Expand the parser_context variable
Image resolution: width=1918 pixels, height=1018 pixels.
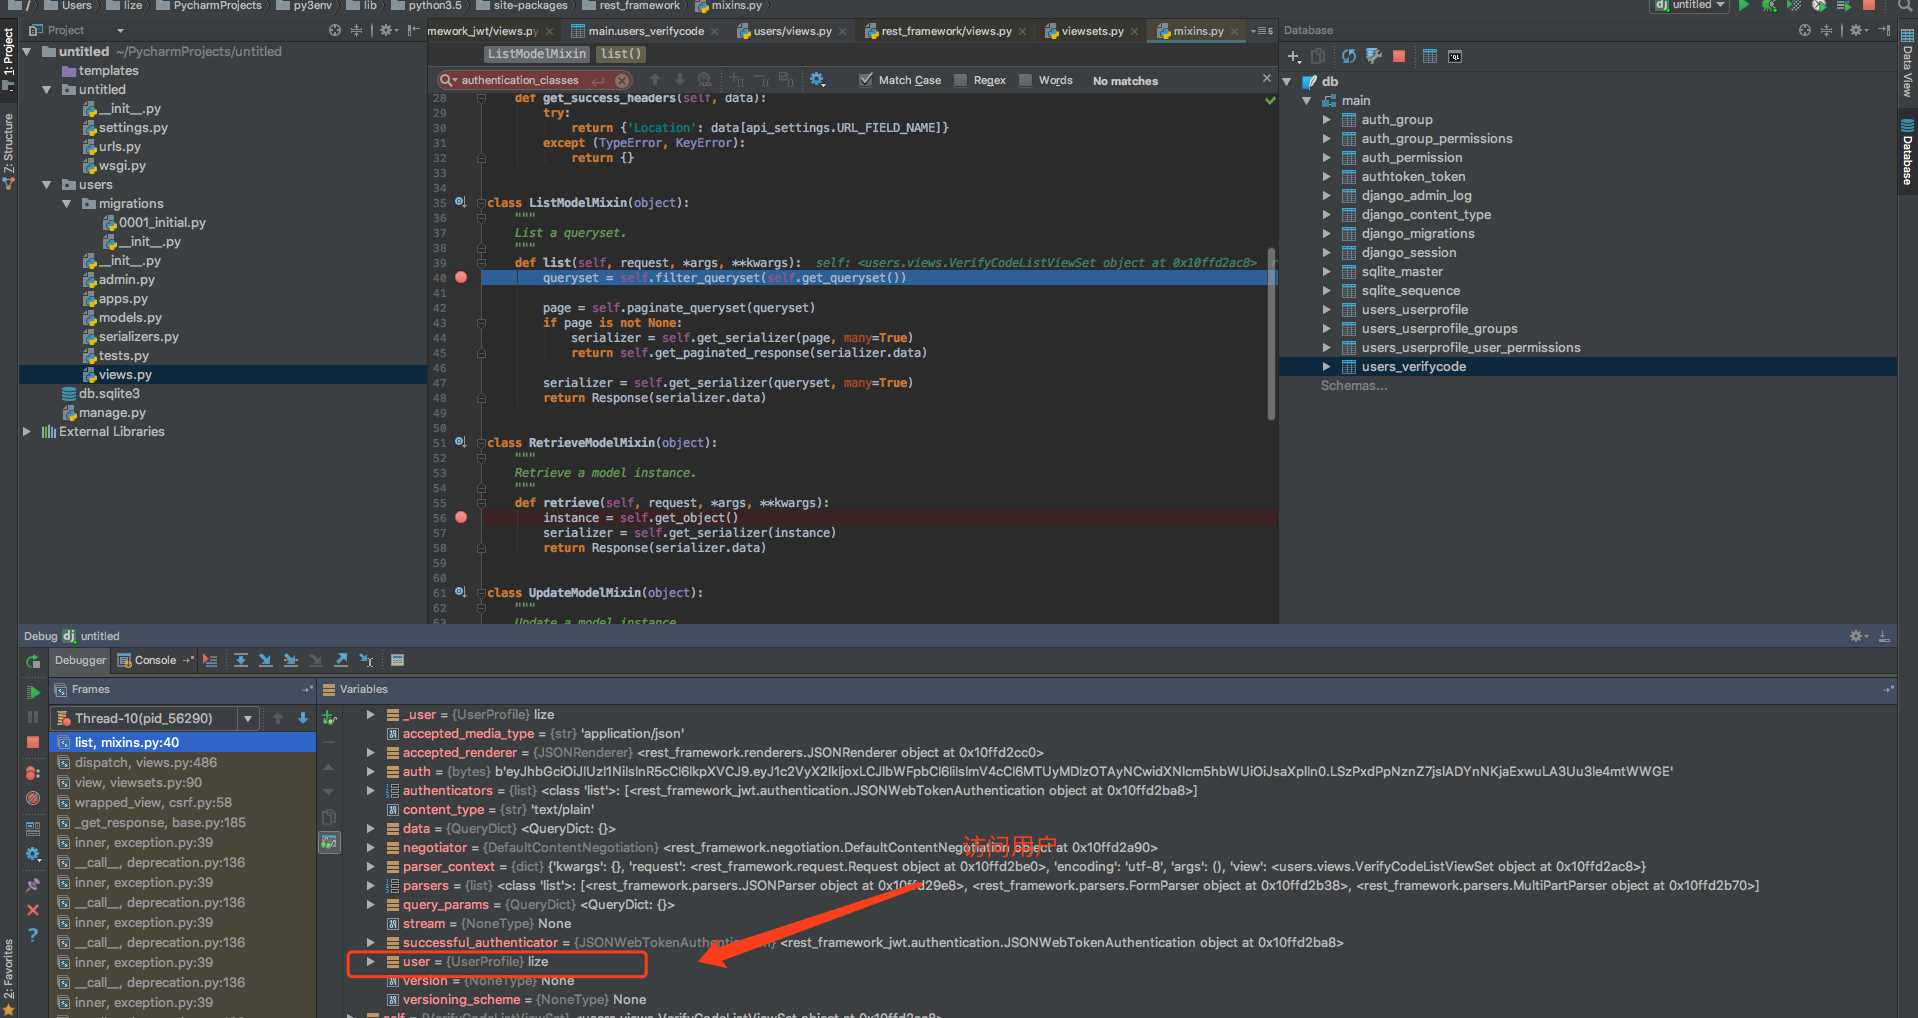[x=371, y=866]
